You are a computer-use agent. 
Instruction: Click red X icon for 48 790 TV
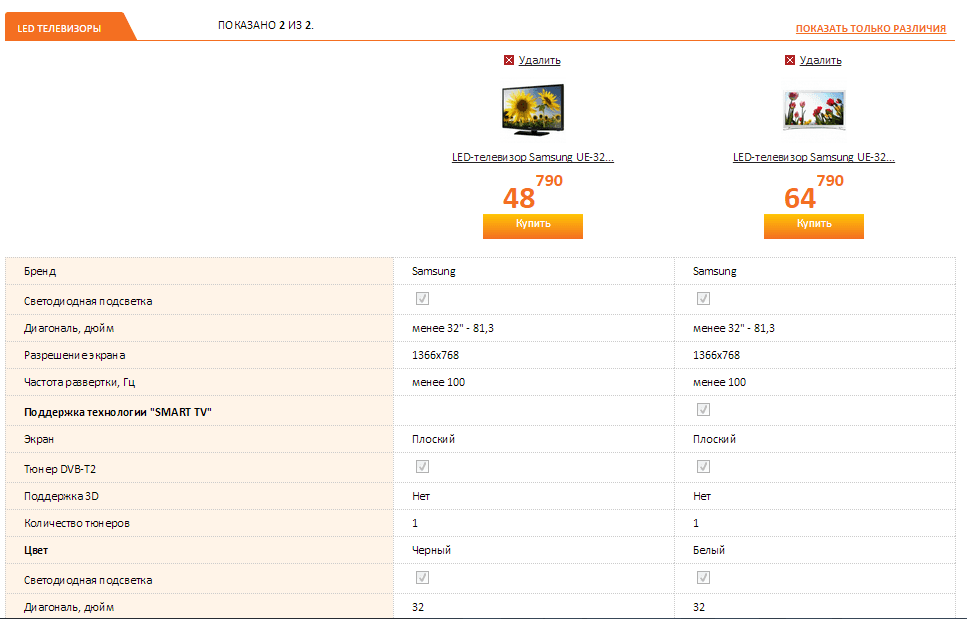tap(509, 60)
